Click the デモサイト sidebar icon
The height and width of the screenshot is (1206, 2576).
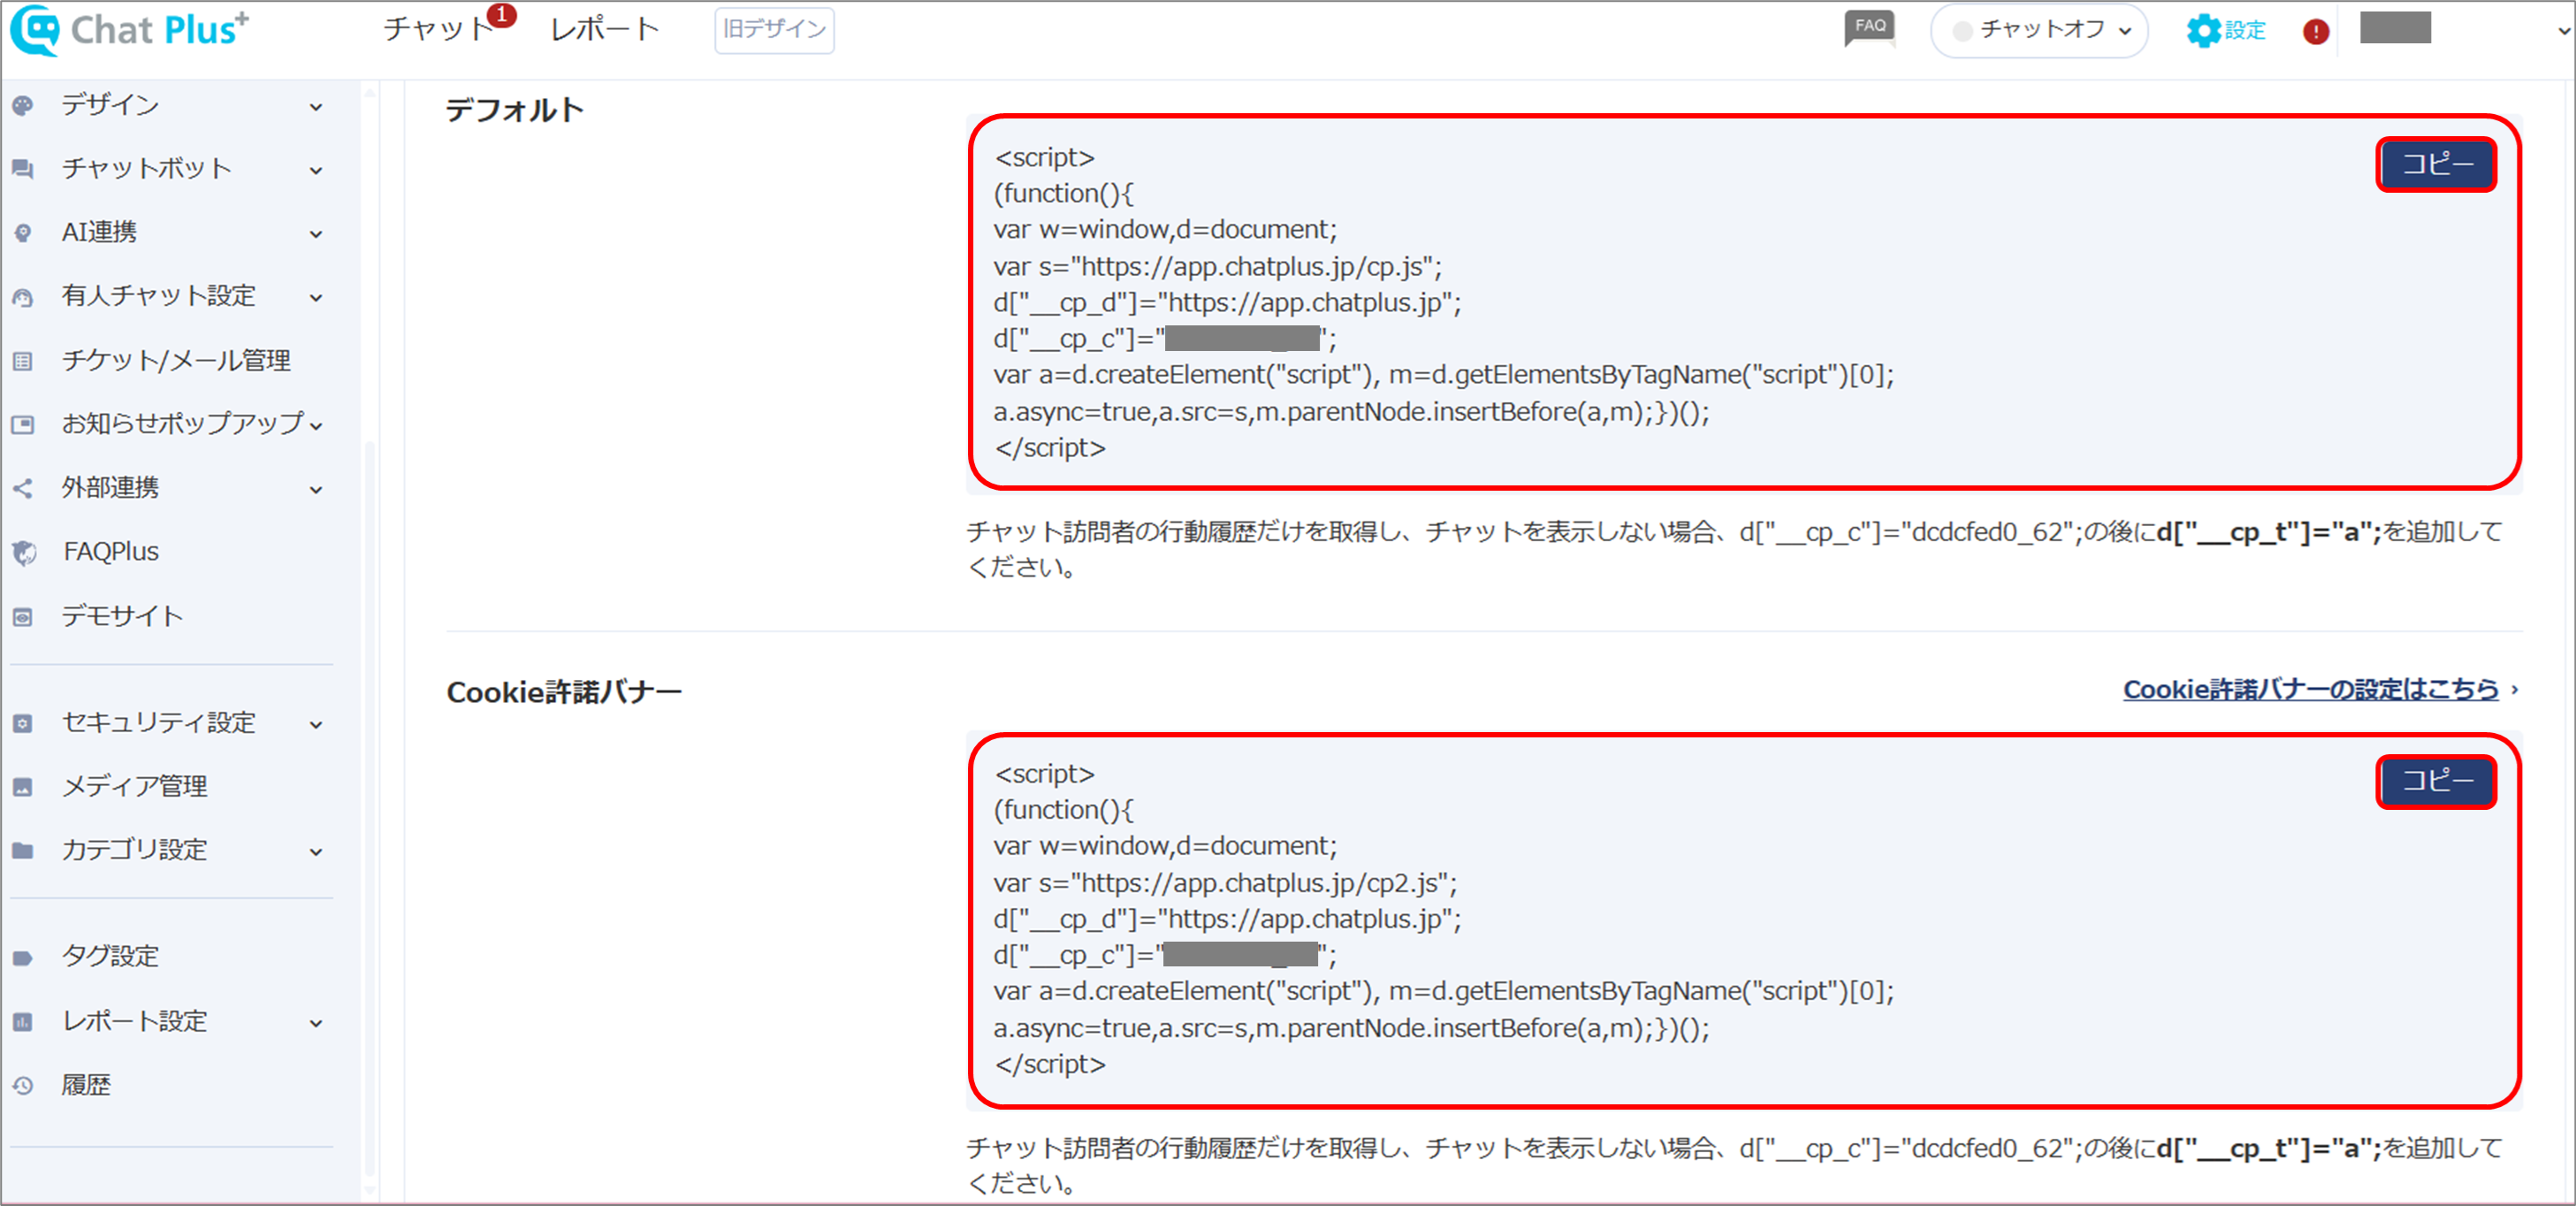coord(23,617)
